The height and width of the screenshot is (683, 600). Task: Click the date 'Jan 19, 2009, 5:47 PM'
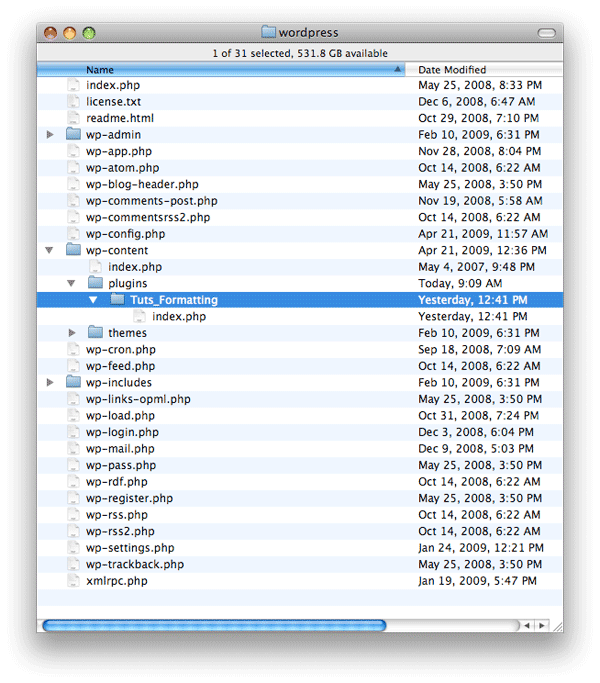477,581
